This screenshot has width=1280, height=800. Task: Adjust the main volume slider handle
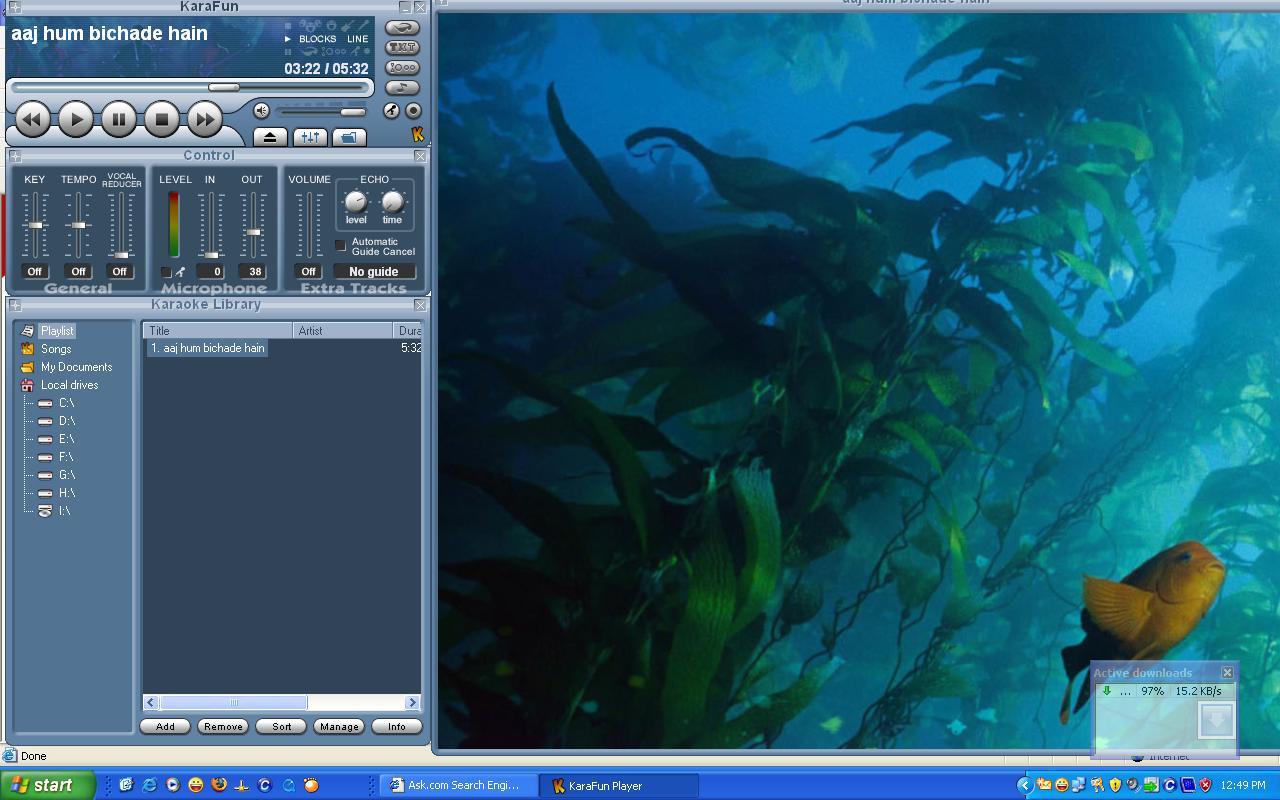tap(352, 111)
